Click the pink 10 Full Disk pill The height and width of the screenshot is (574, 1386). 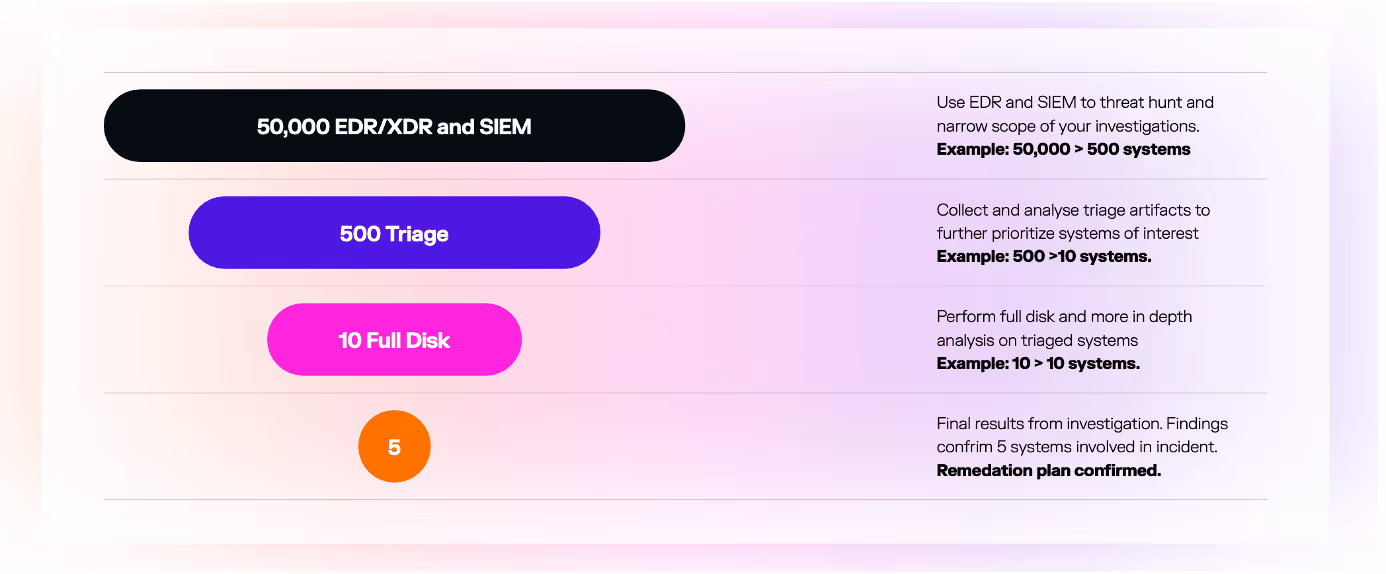394,340
